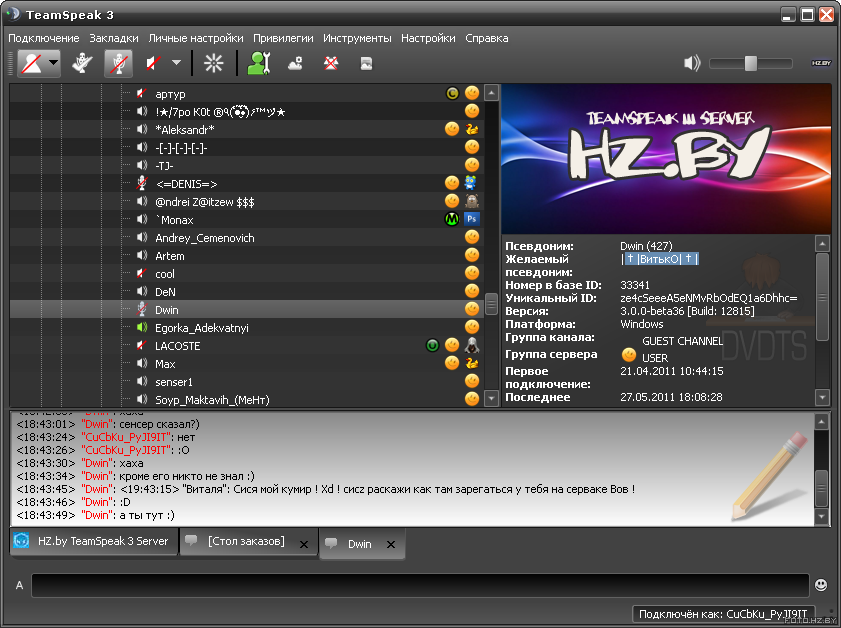The image size is (841, 628).
Task: Switch to the [Стол заказов] chat tab
Action: (x=246, y=541)
